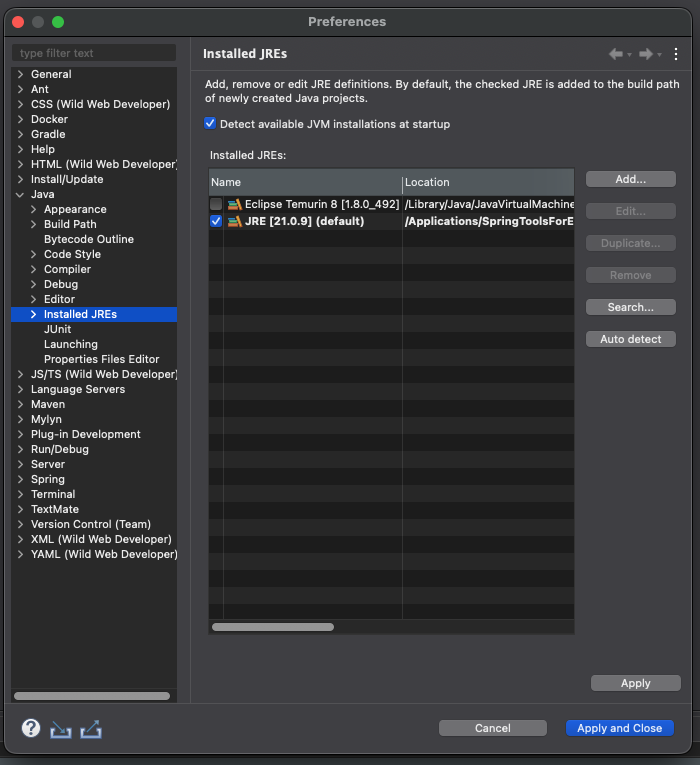Click the Search... button
This screenshot has height=765, width=700.
coord(631,307)
